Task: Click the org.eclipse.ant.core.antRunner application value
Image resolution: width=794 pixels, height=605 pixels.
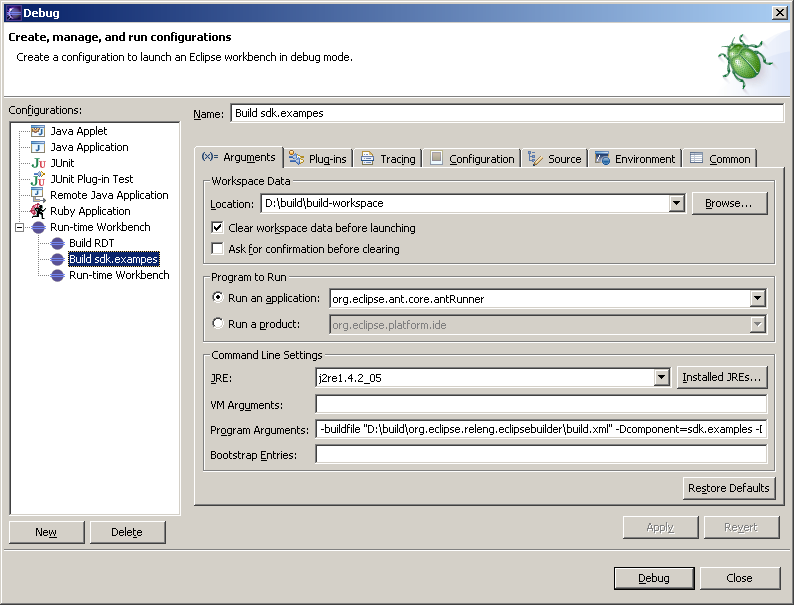Action: (x=408, y=299)
